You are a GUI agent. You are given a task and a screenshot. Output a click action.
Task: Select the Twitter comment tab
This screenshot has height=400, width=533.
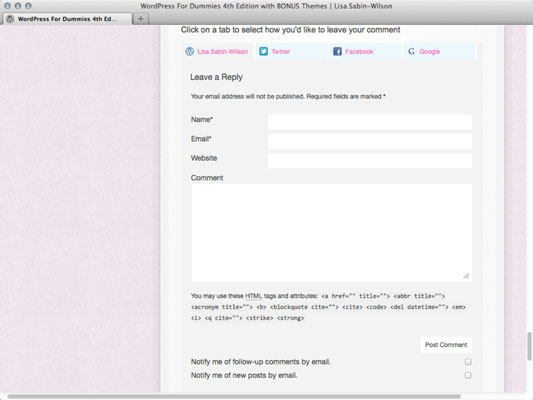tap(291, 52)
